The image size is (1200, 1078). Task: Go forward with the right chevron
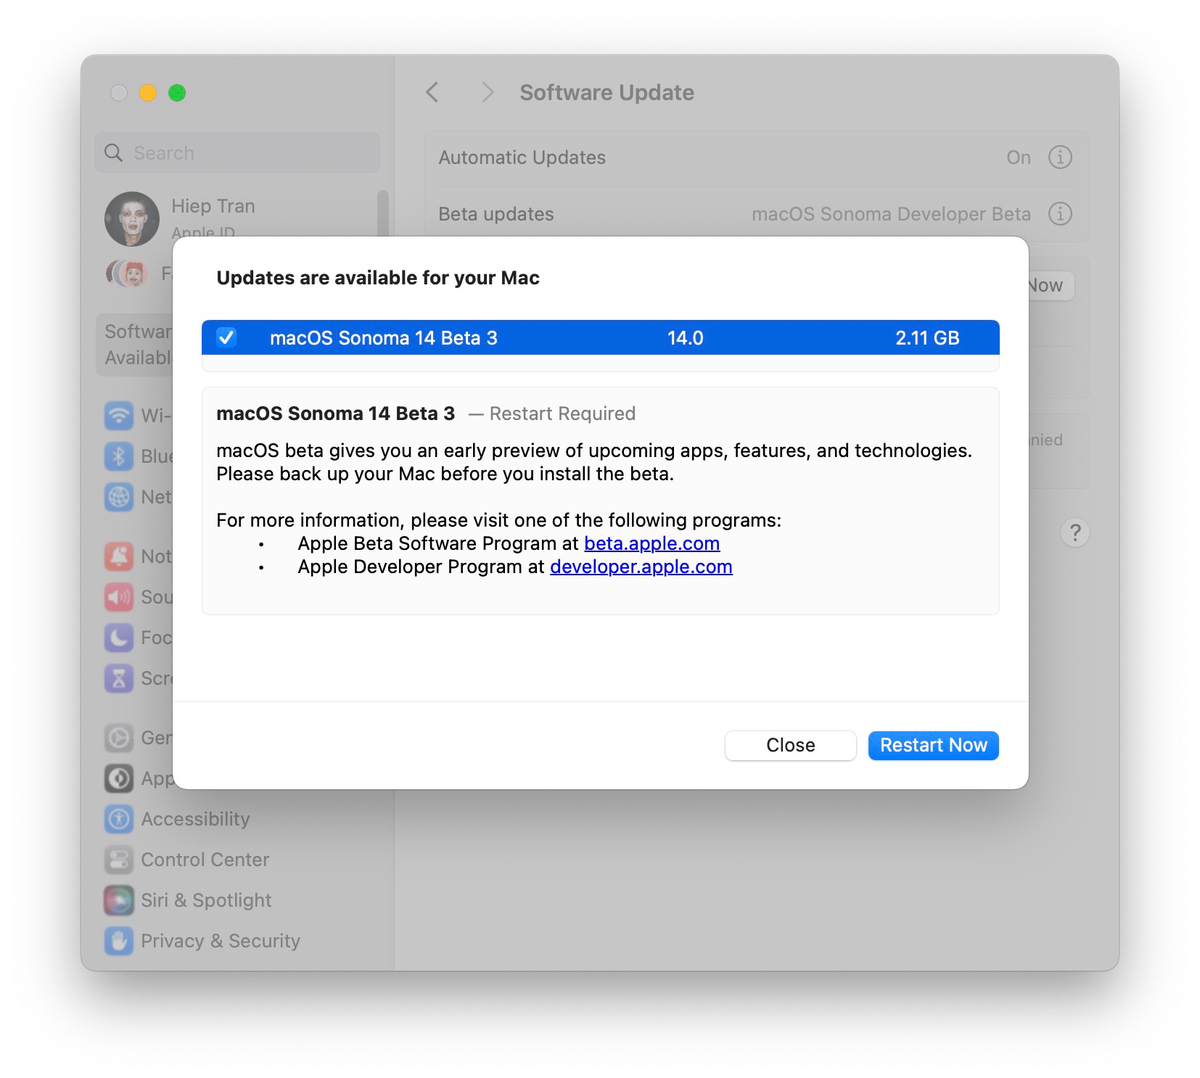tap(487, 92)
